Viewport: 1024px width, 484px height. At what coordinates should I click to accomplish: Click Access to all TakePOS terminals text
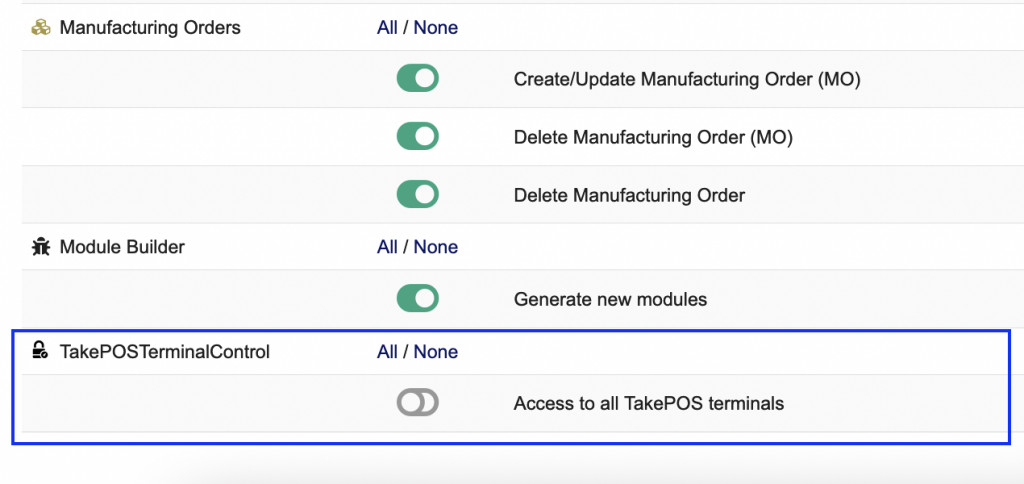pos(648,404)
